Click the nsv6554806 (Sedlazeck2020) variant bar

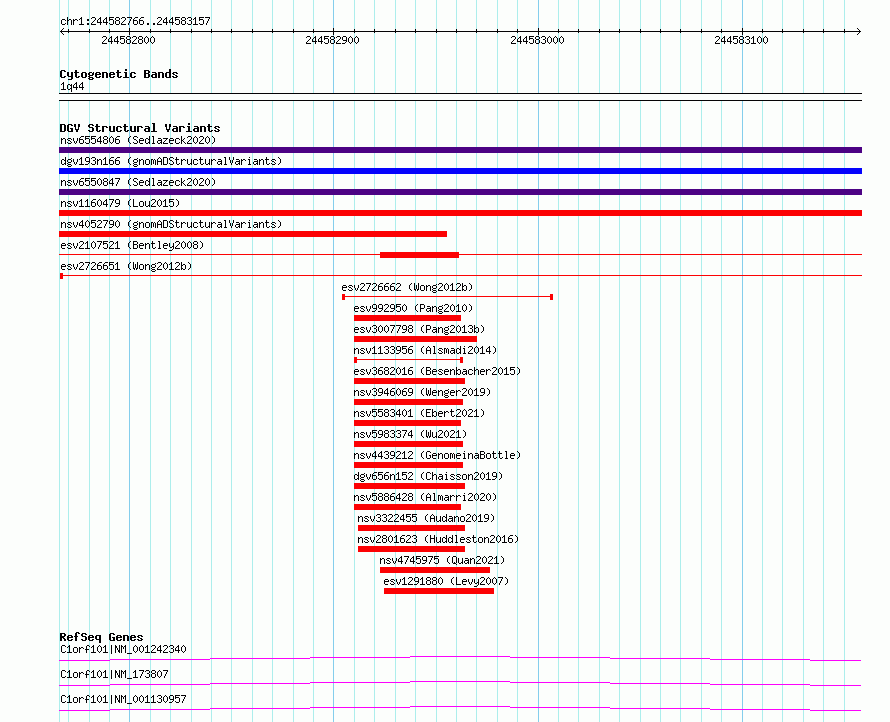(x=460, y=150)
